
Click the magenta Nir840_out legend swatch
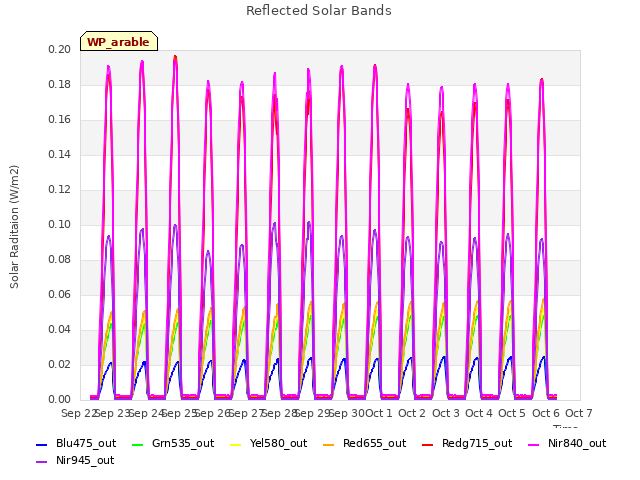tap(534, 444)
